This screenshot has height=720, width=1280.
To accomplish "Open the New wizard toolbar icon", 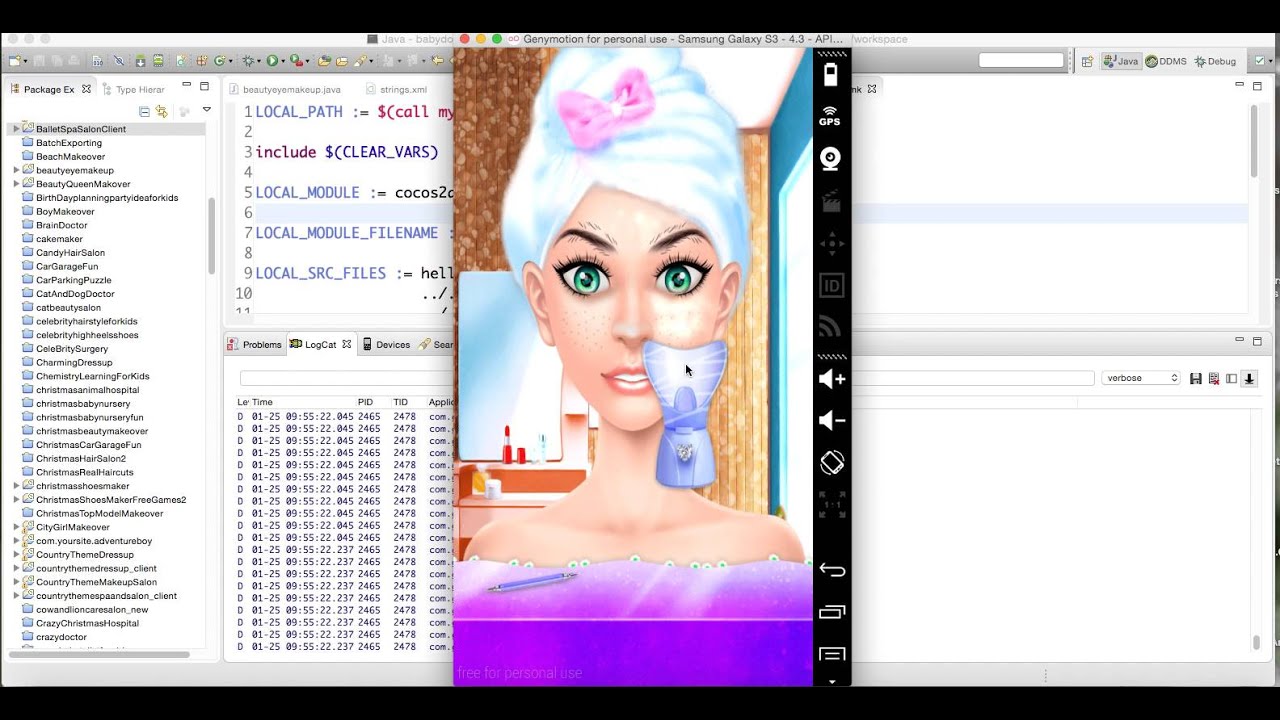I will coord(16,61).
